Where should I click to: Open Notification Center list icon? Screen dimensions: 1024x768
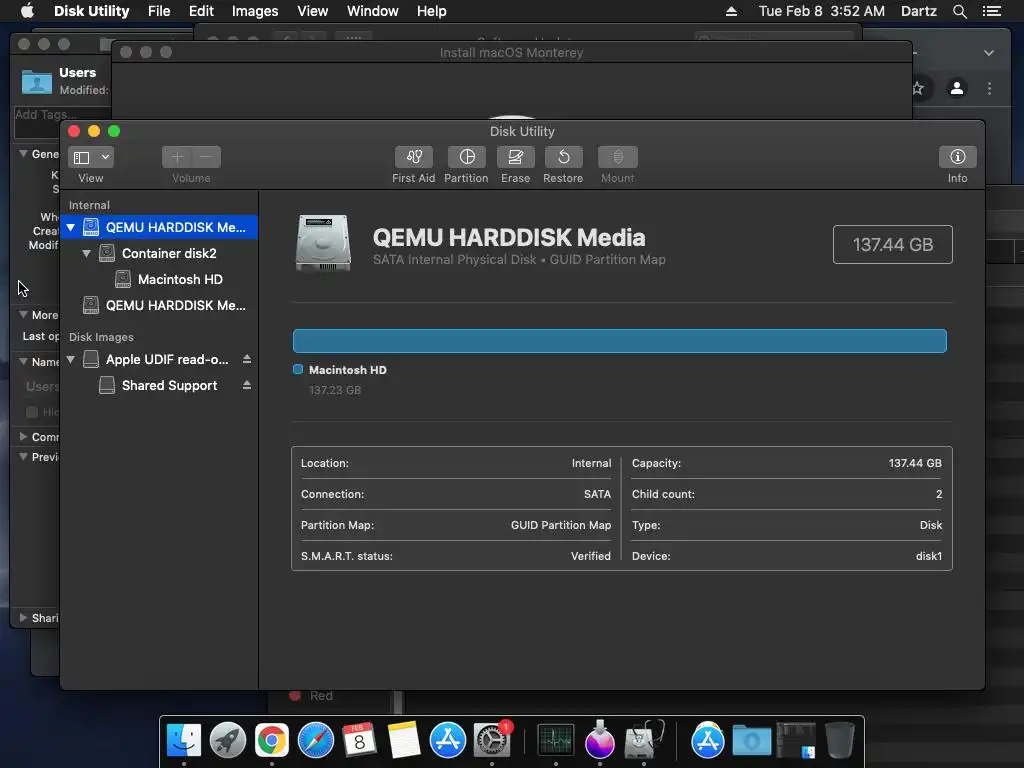pos(991,11)
